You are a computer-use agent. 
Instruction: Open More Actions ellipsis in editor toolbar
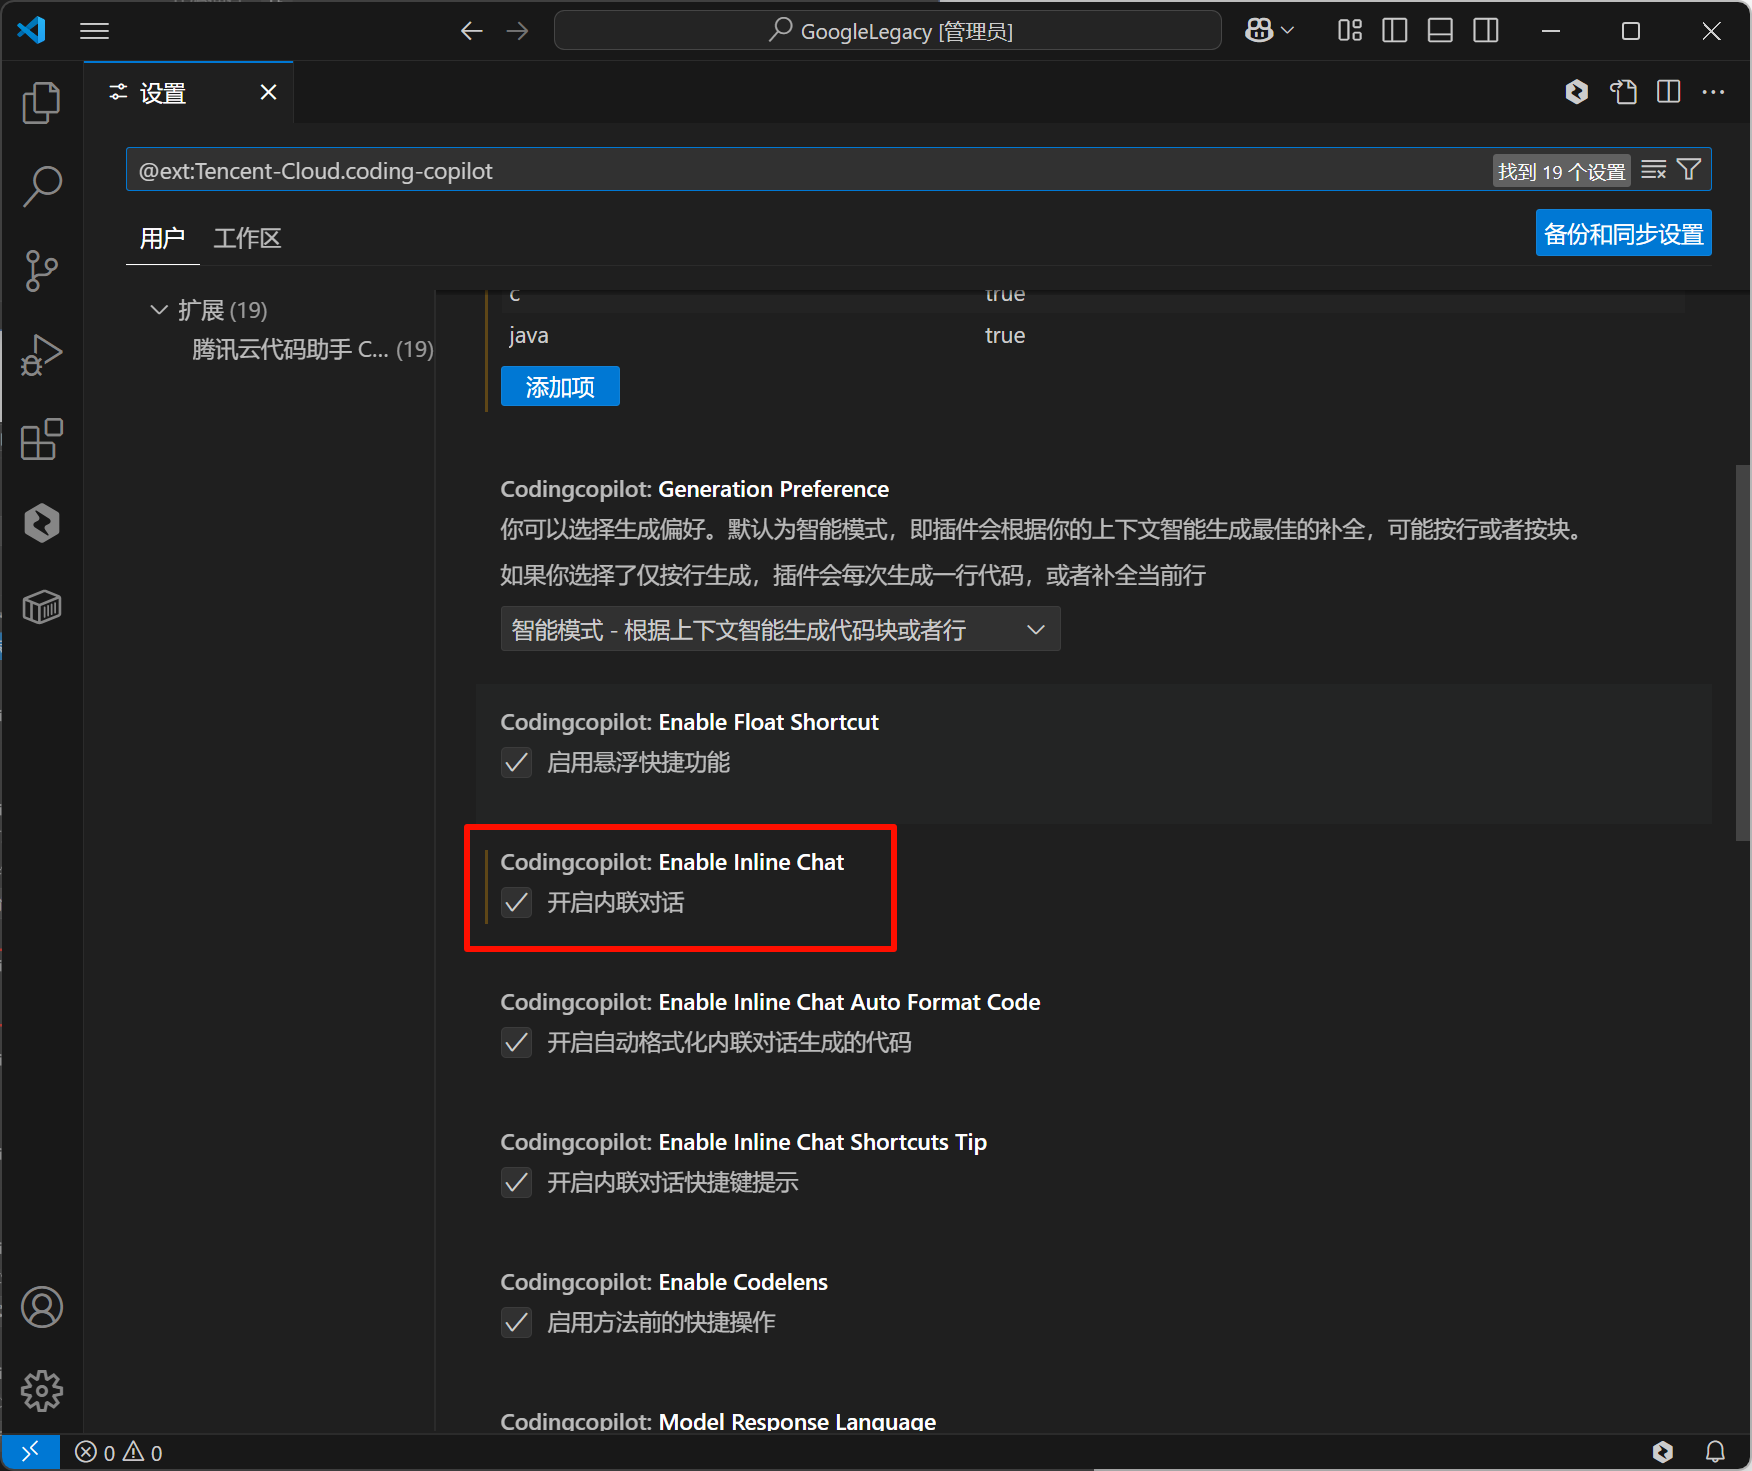point(1713,92)
